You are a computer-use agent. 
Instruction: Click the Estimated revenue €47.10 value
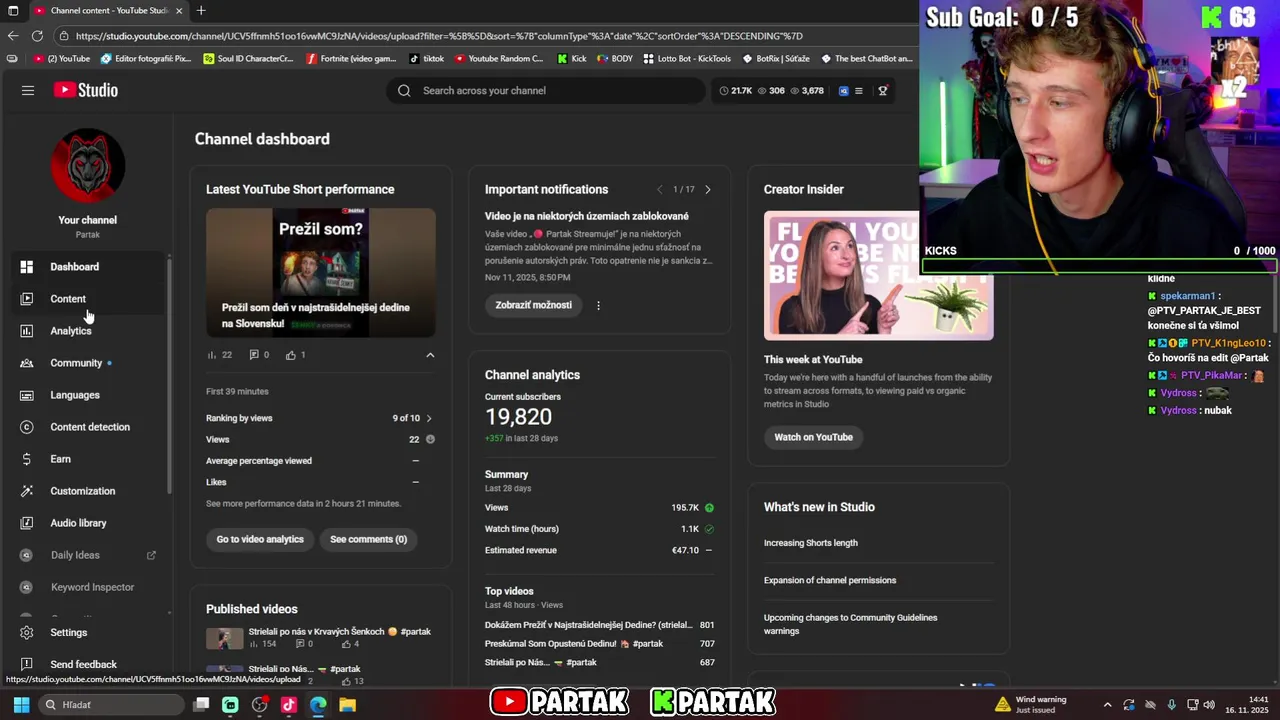click(x=685, y=550)
